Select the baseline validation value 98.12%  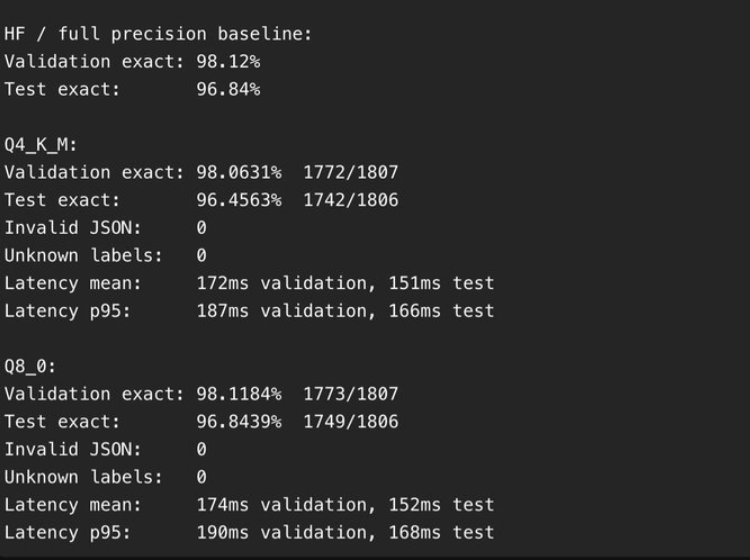click(x=228, y=62)
